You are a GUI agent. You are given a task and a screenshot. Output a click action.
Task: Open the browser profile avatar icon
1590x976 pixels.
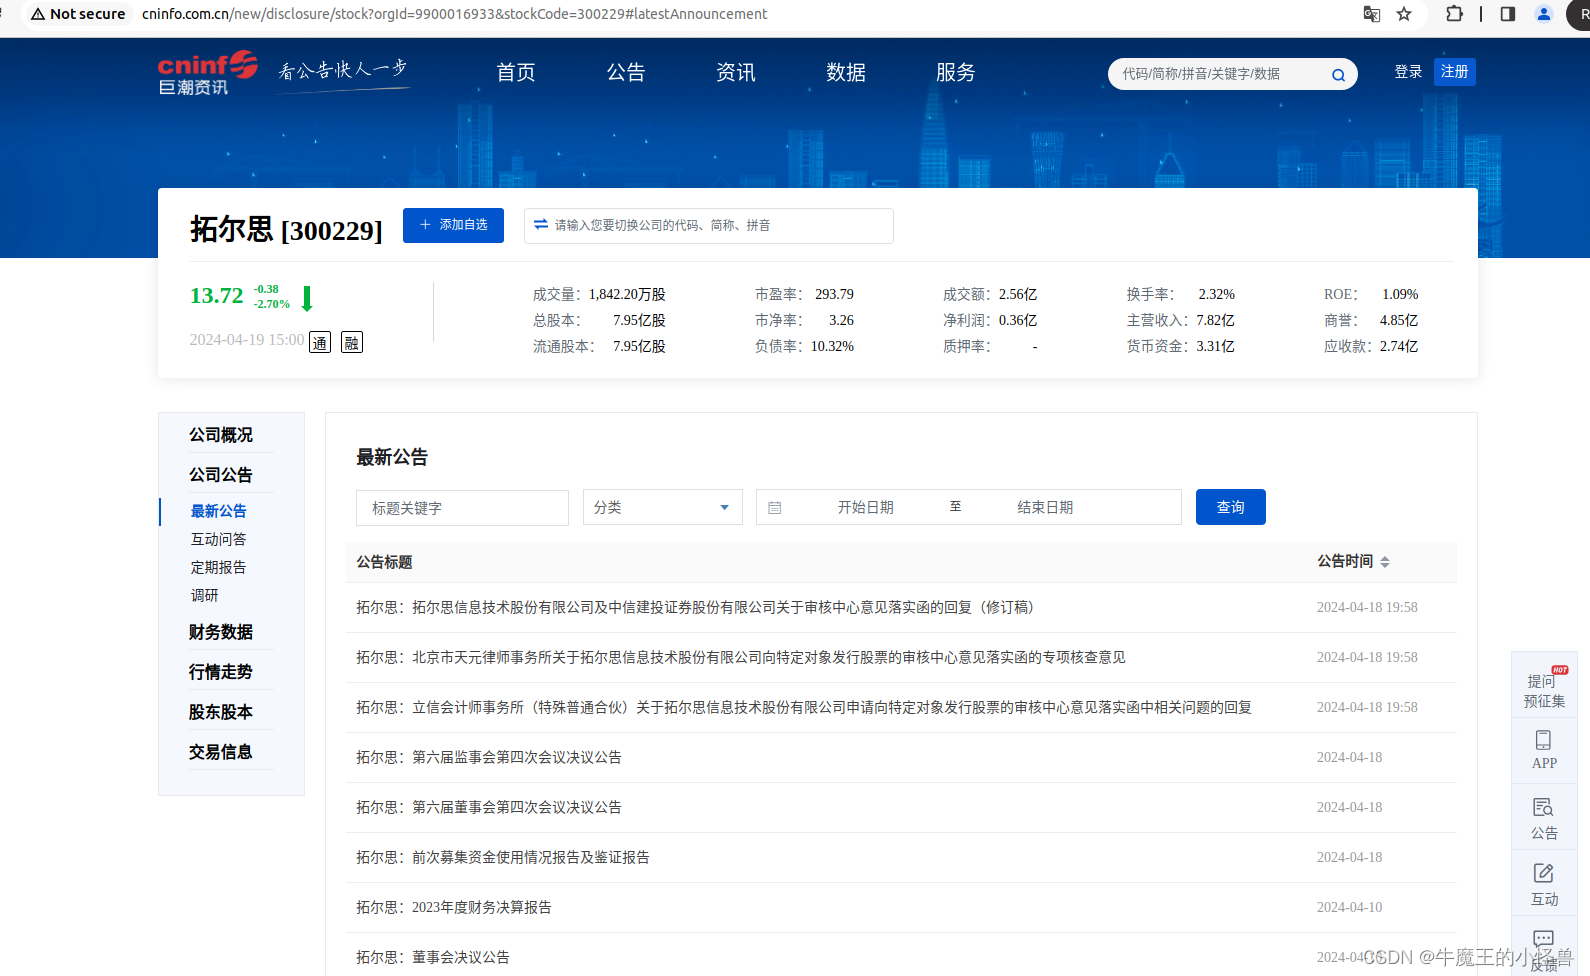coord(1544,14)
